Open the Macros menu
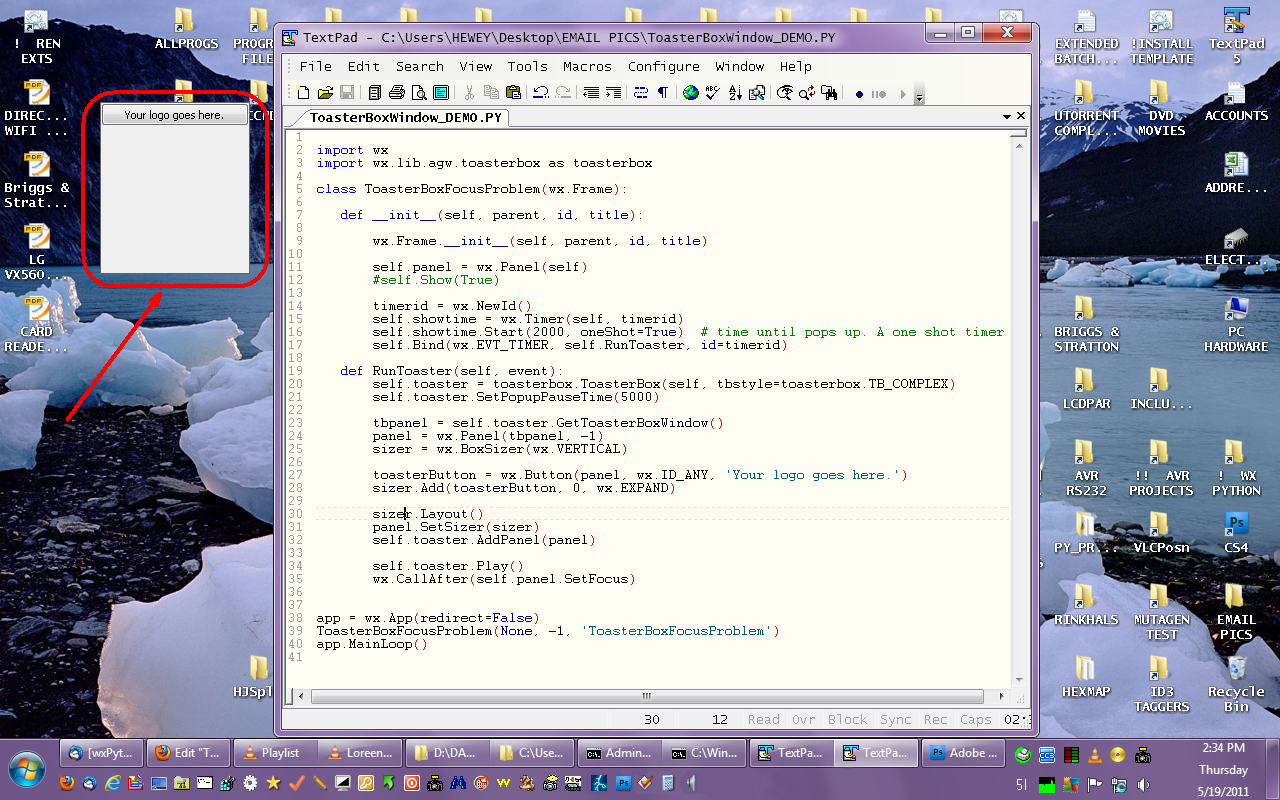Image resolution: width=1280 pixels, height=800 pixels. pos(587,66)
